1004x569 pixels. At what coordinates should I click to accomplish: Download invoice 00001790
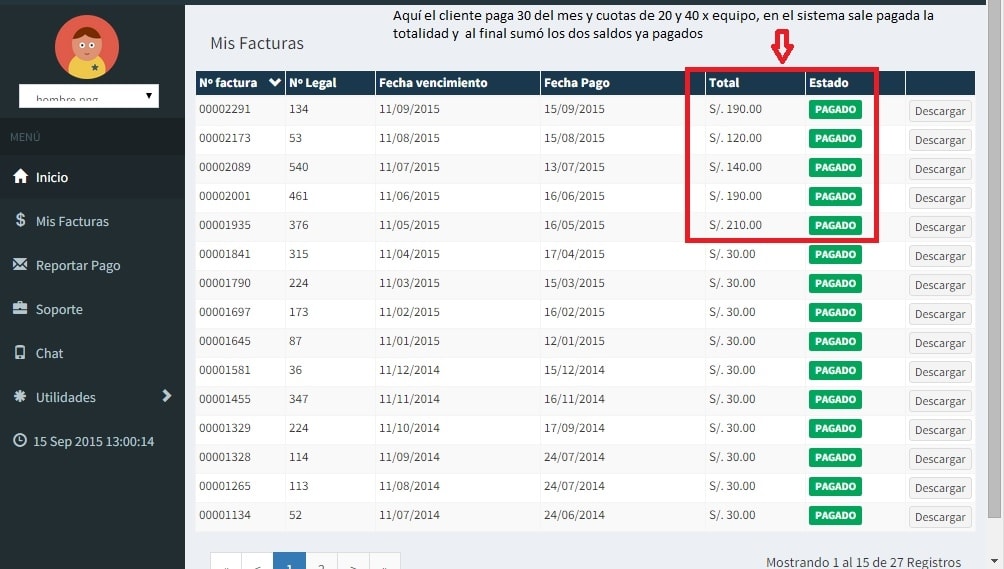pyautogui.click(x=940, y=285)
